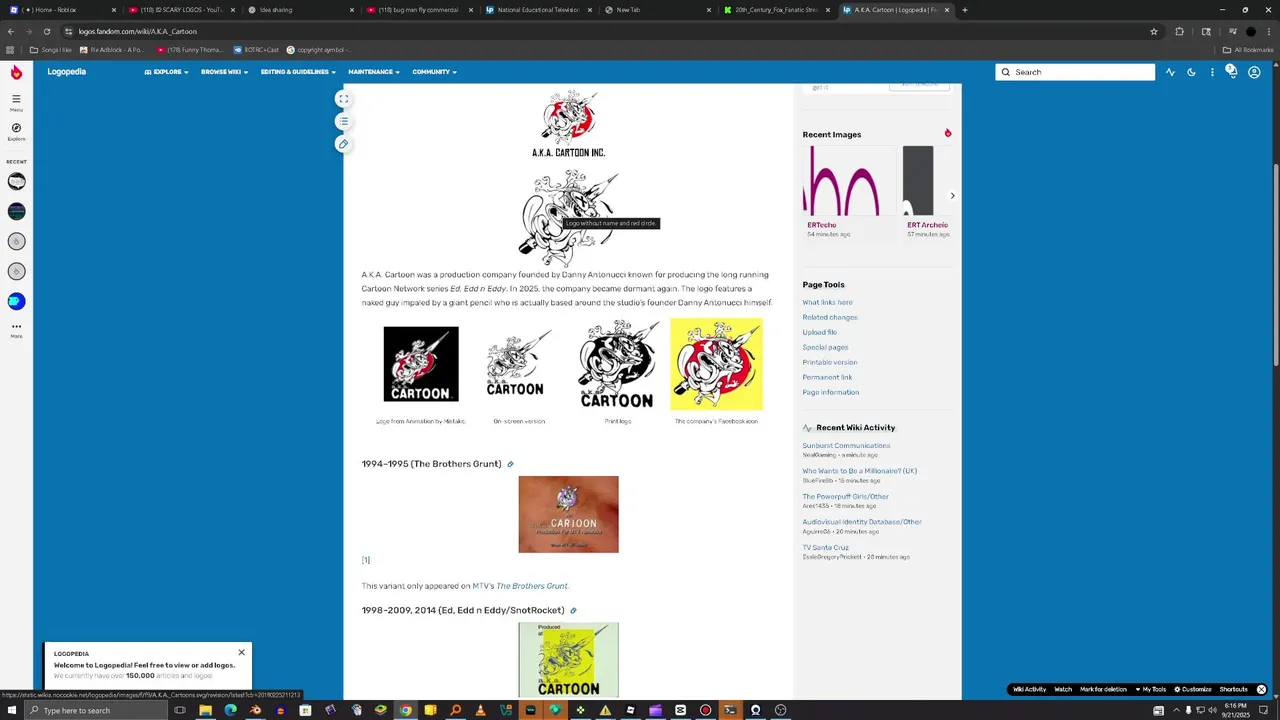Screen dimensions: 1280x720
Task: Open Printable version link
Action: (830, 362)
